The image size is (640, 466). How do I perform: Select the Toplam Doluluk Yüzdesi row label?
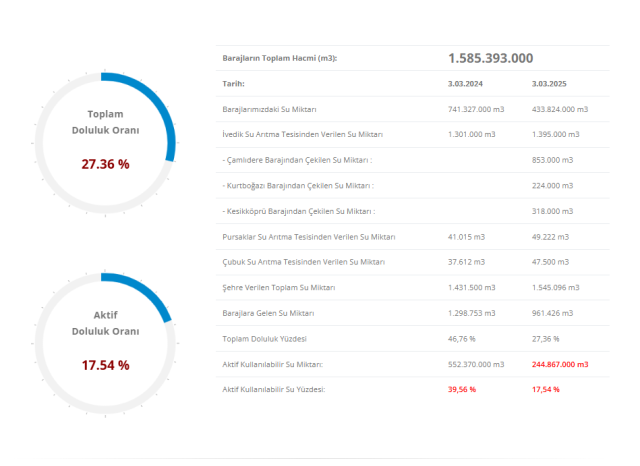264,339
